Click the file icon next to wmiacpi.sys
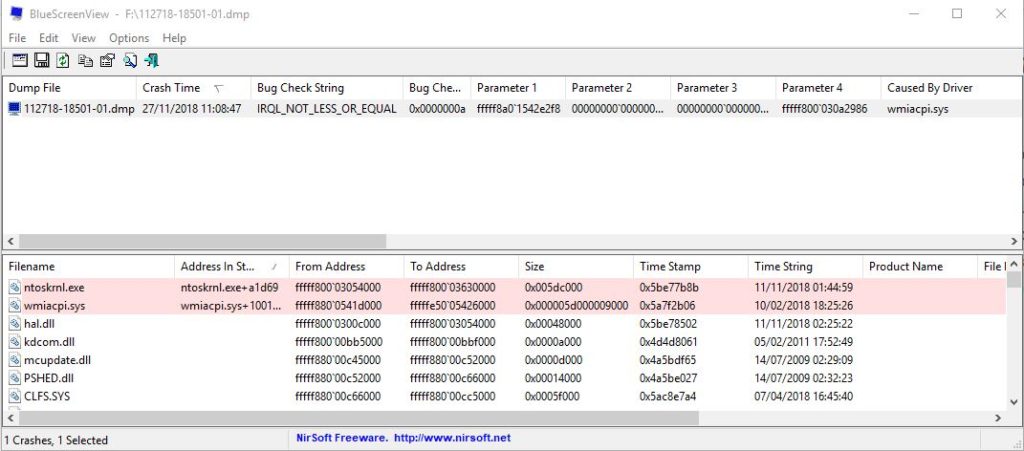The width and height of the screenshot is (1024, 451). (x=14, y=305)
